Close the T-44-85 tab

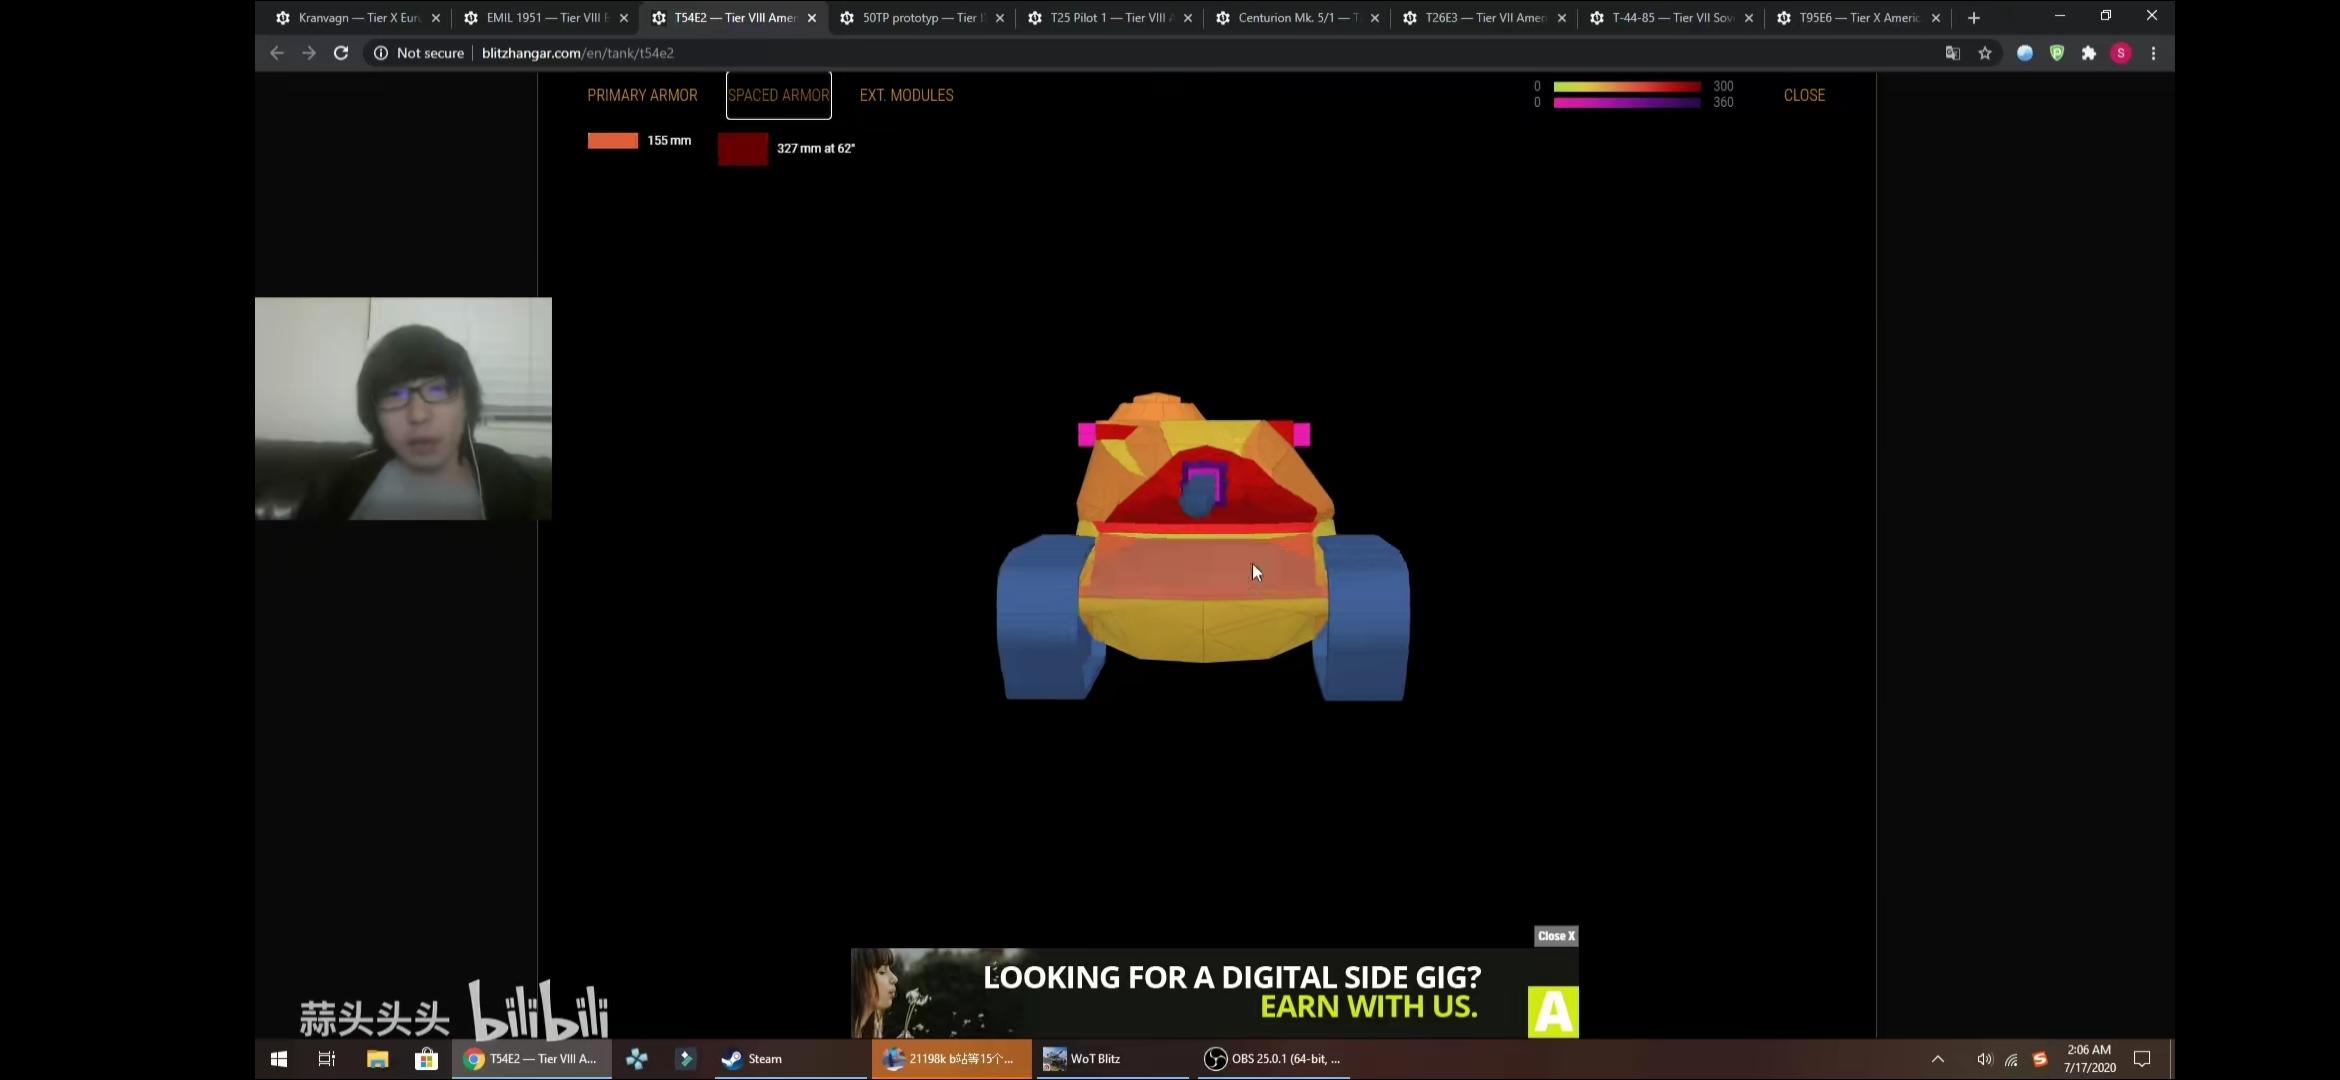[x=1749, y=18]
